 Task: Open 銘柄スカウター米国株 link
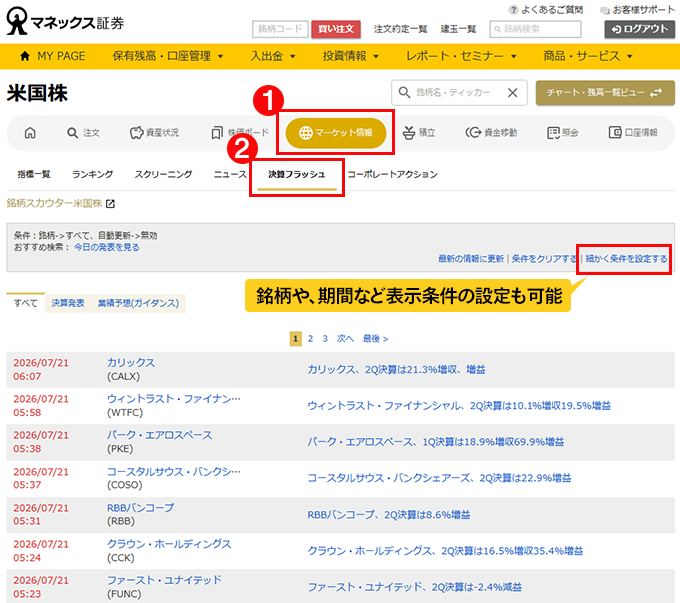[x=54, y=203]
